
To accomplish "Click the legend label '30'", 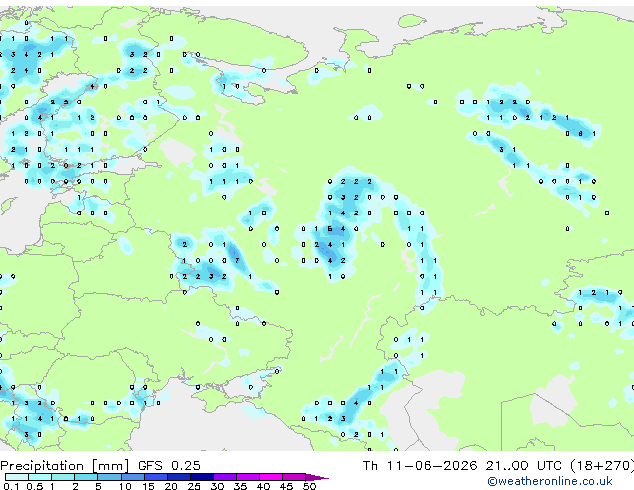I will pyautogui.click(x=217, y=486).
